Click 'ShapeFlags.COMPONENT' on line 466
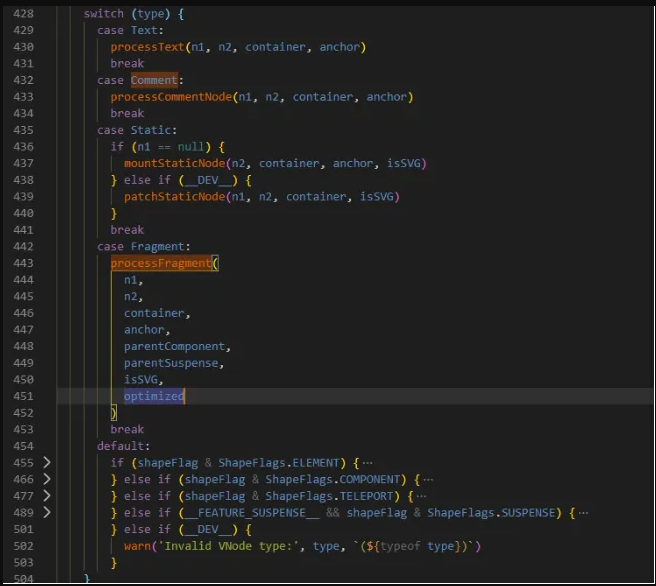Screen dimensions: 656x586 (333, 480)
